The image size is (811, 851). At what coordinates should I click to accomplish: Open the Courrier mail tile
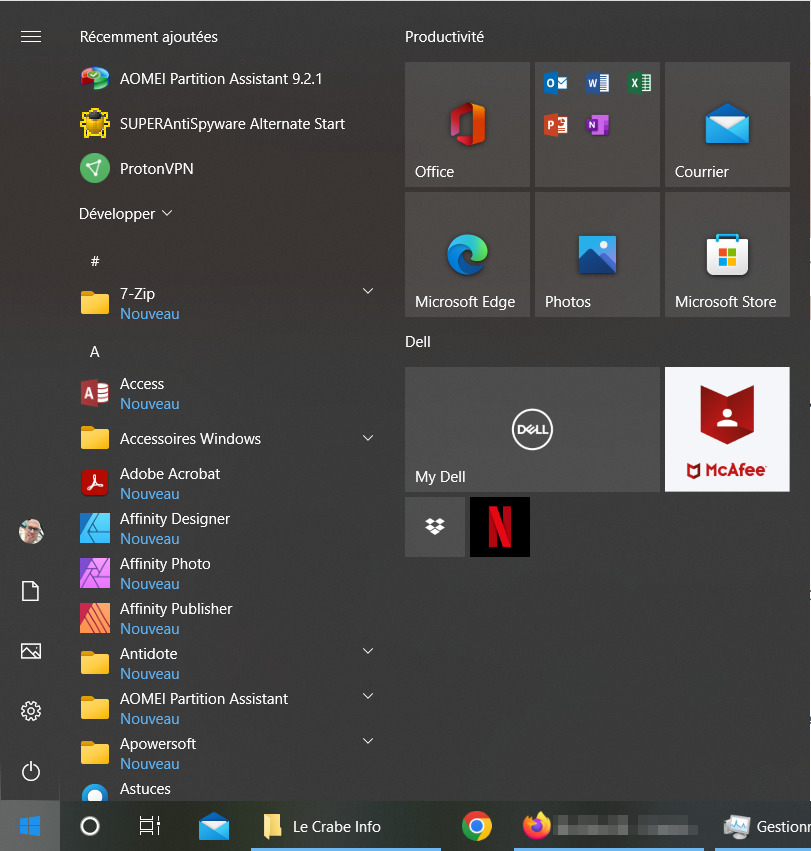pyautogui.click(x=727, y=124)
